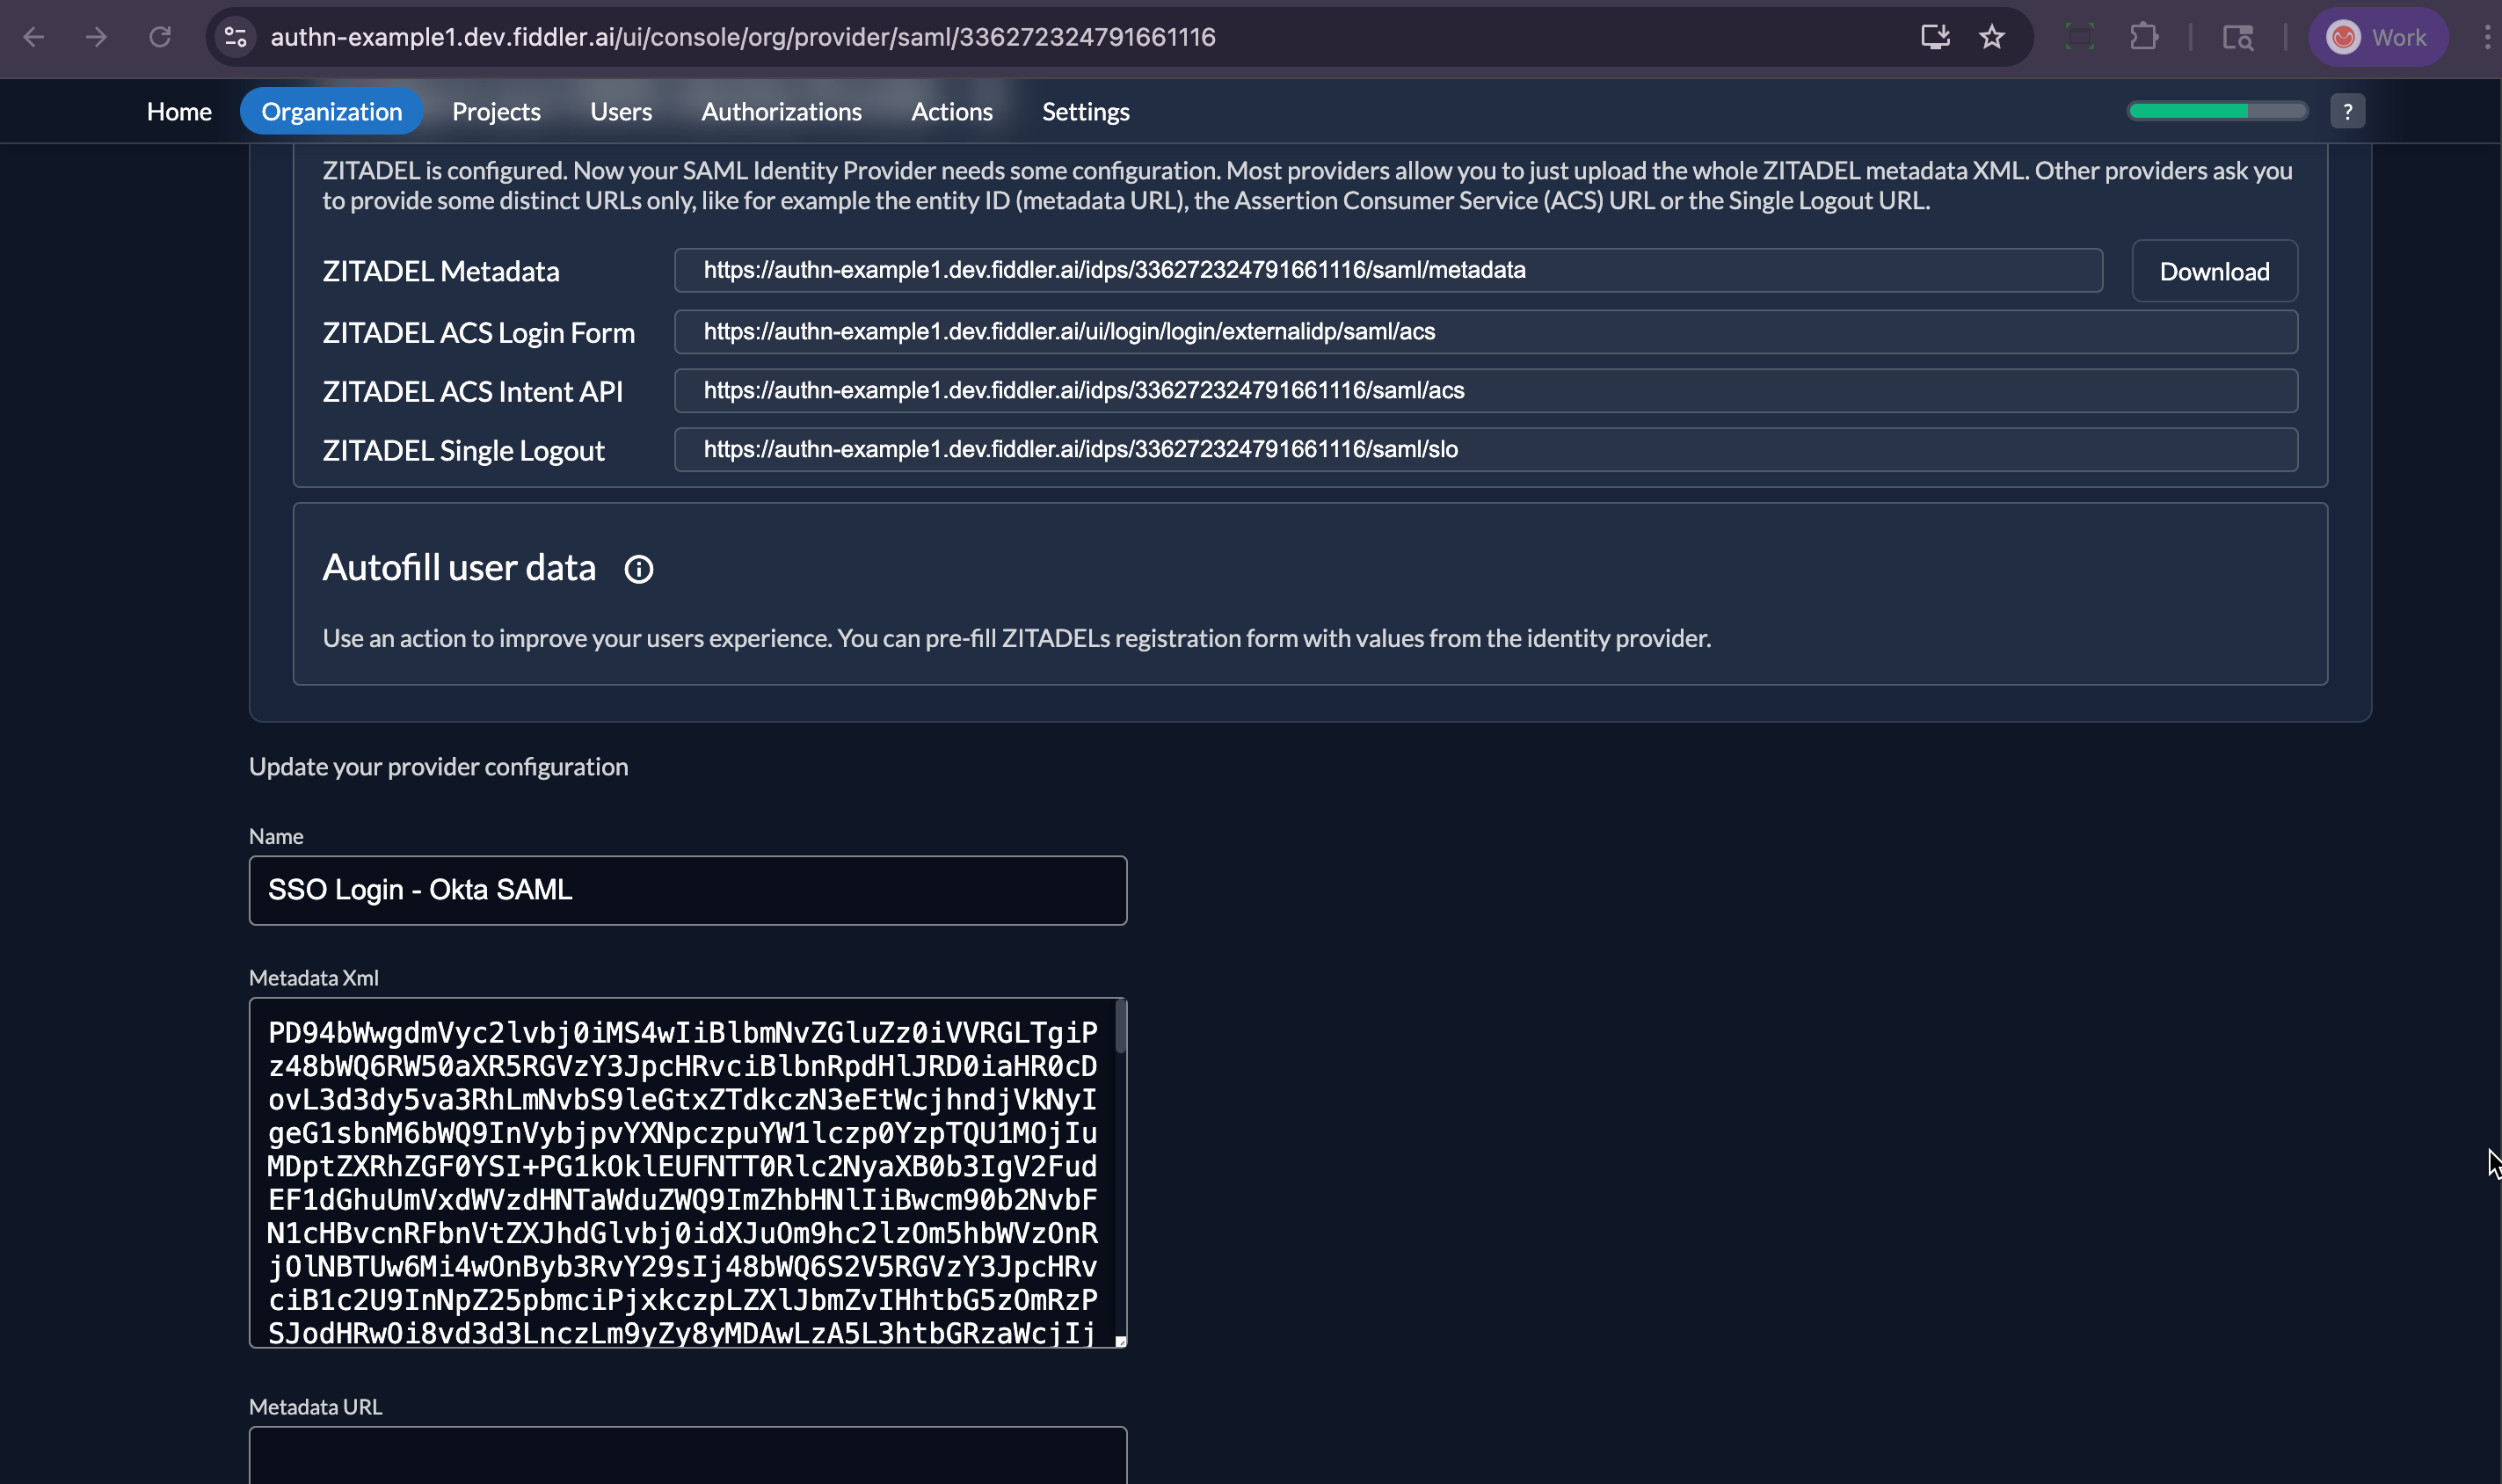Click the help question mark icon
Screen dimensions: 2502x1484
pyautogui.click(x=2348, y=111)
